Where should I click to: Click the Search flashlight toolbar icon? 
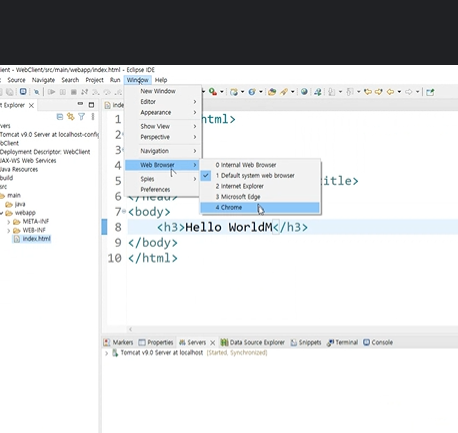[284, 92]
